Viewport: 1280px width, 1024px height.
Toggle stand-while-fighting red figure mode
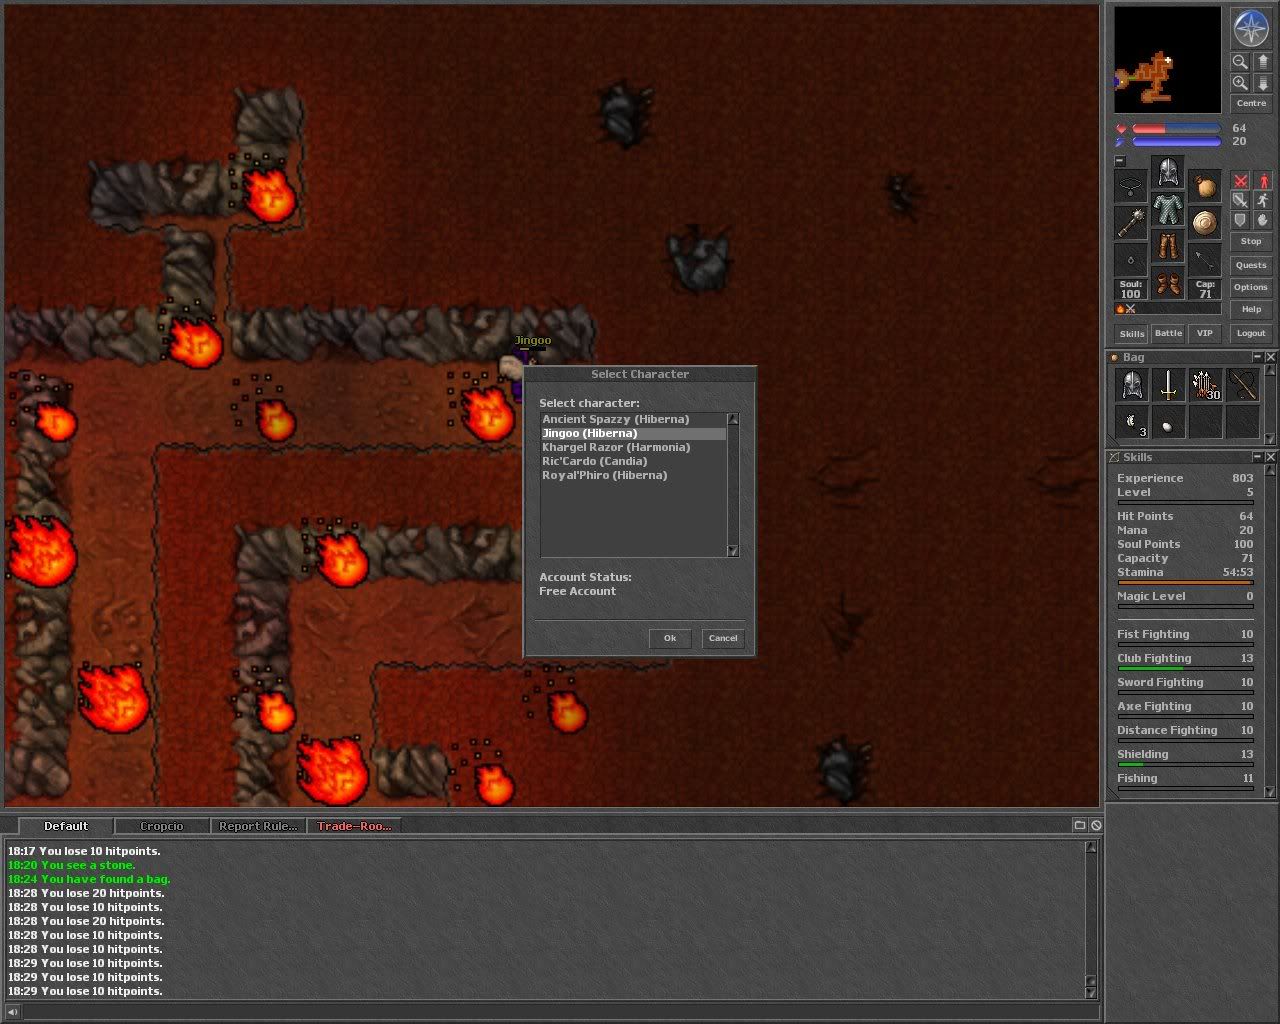pos(1262,181)
